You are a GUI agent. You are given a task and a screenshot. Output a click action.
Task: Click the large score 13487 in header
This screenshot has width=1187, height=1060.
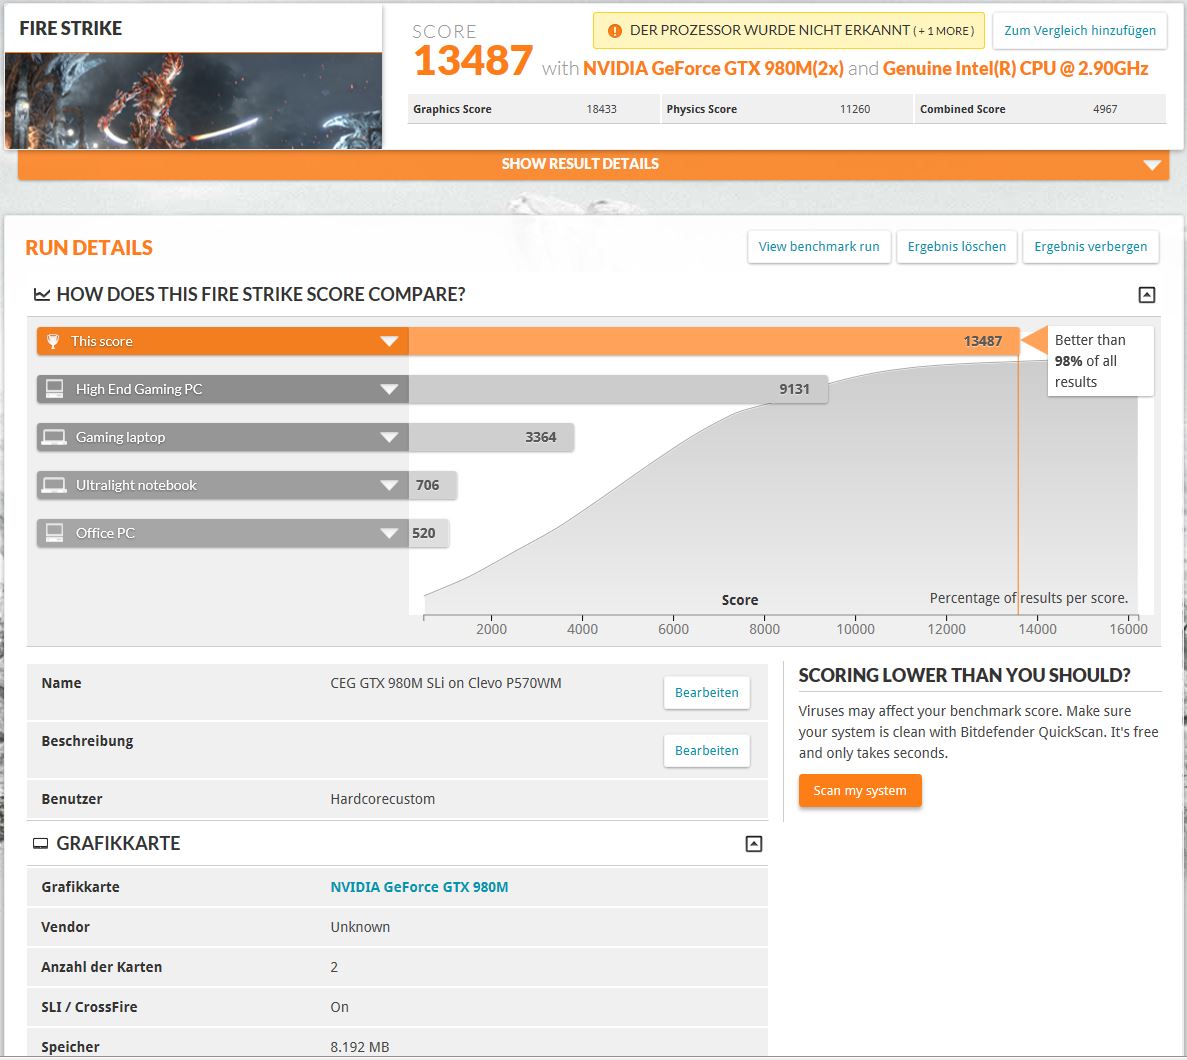pyautogui.click(x=473, y=61)
